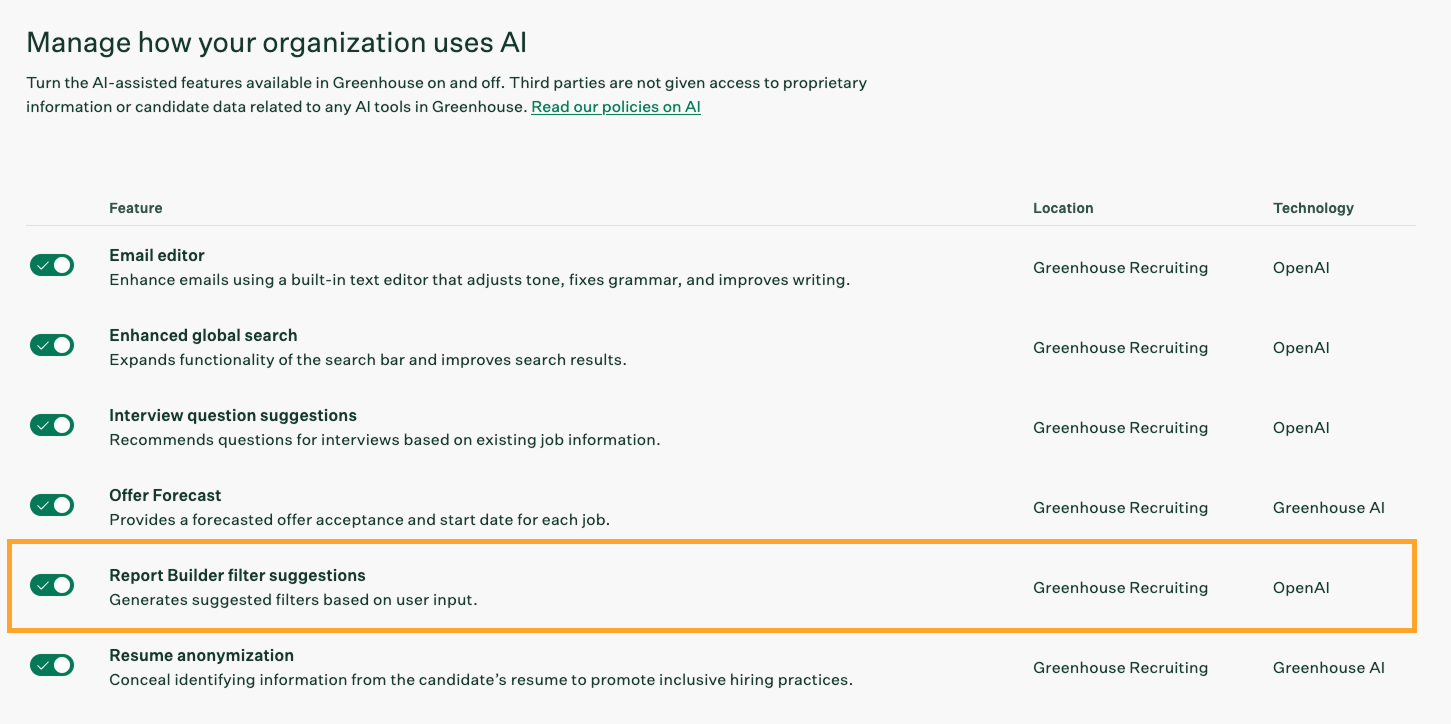Click the Feature column header
This screenshot has height=724, width=1451.
click(135, 208)
